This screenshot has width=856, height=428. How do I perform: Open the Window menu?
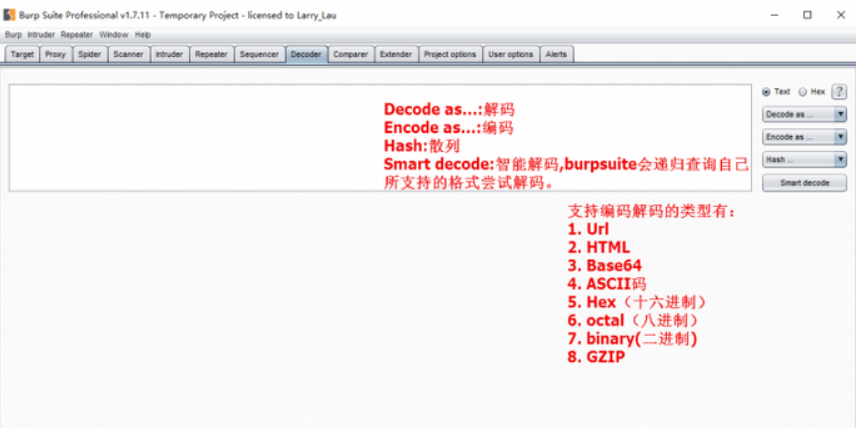coord(113,34)
